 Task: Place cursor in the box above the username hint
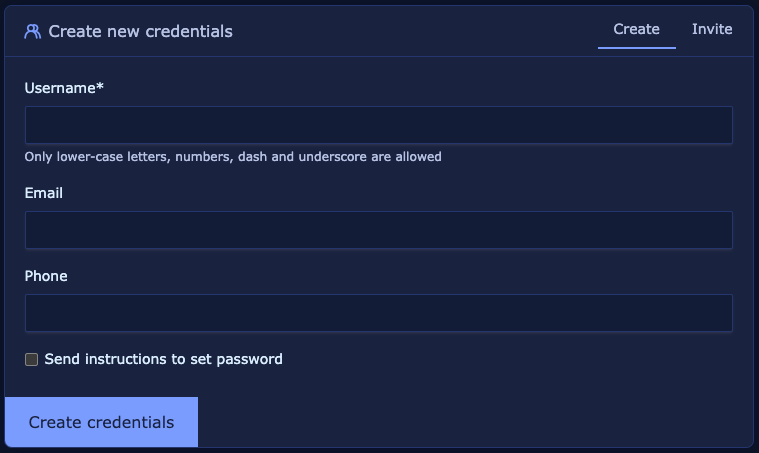coord(379,125)
